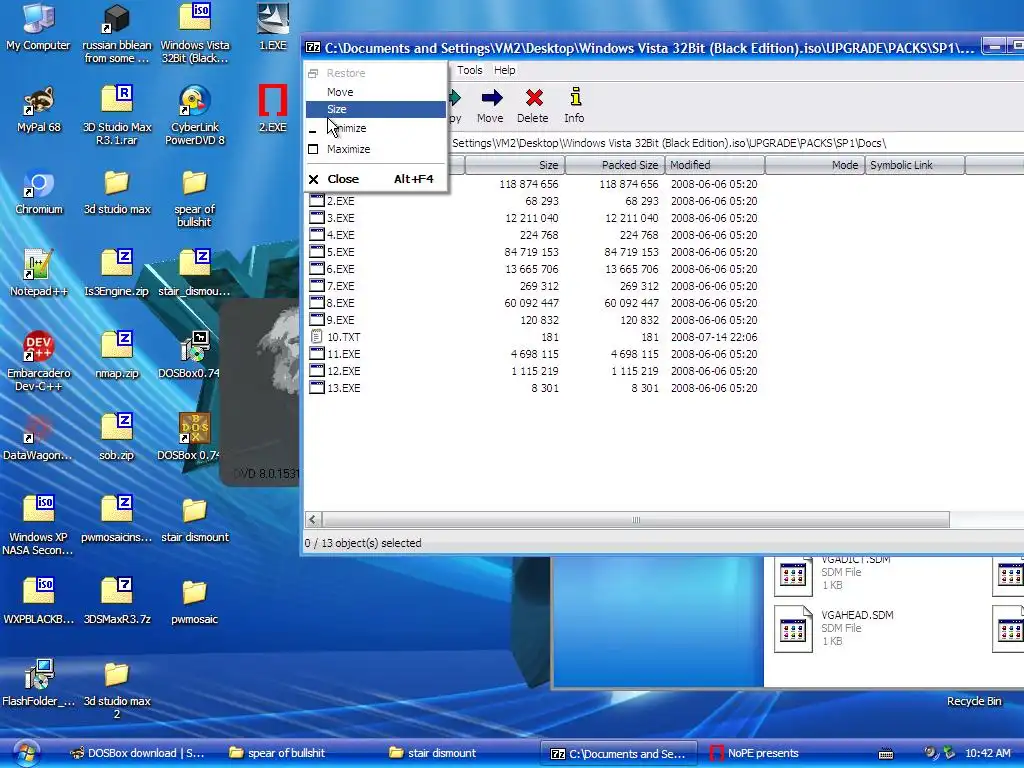
Task: Sort by the Symbolic Link column header
Action: pos(915,165)
